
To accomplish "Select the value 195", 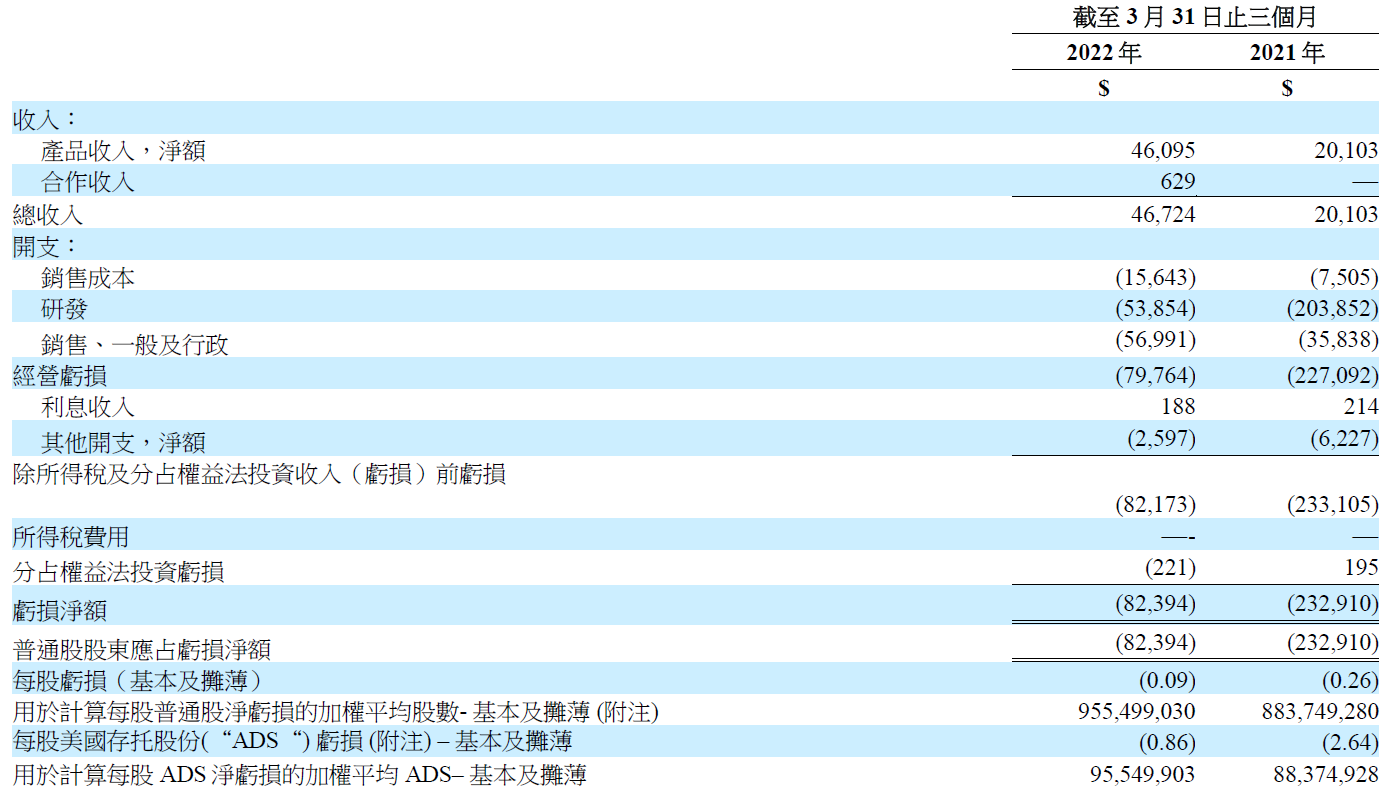I will (1360, 568).
